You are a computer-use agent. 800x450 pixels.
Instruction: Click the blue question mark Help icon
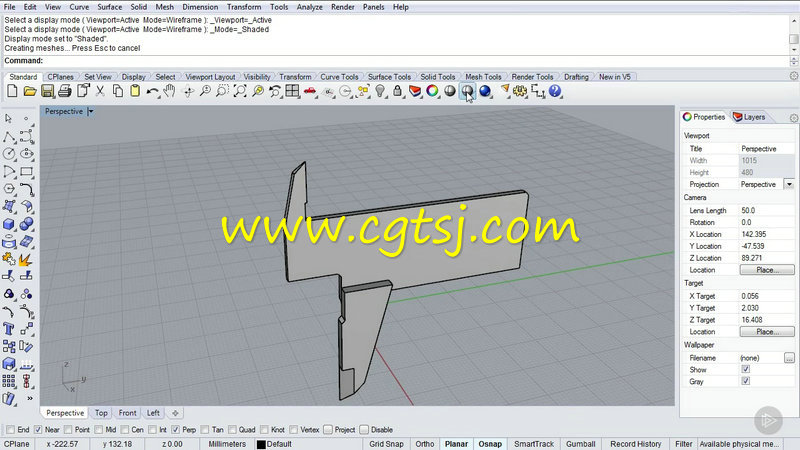(555, 91)
